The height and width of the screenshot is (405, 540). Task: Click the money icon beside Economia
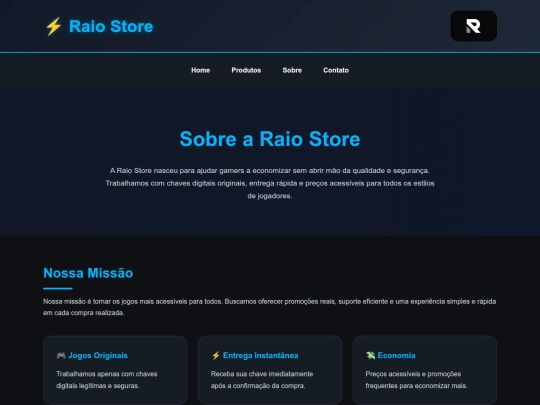click(x=371, y=355)
